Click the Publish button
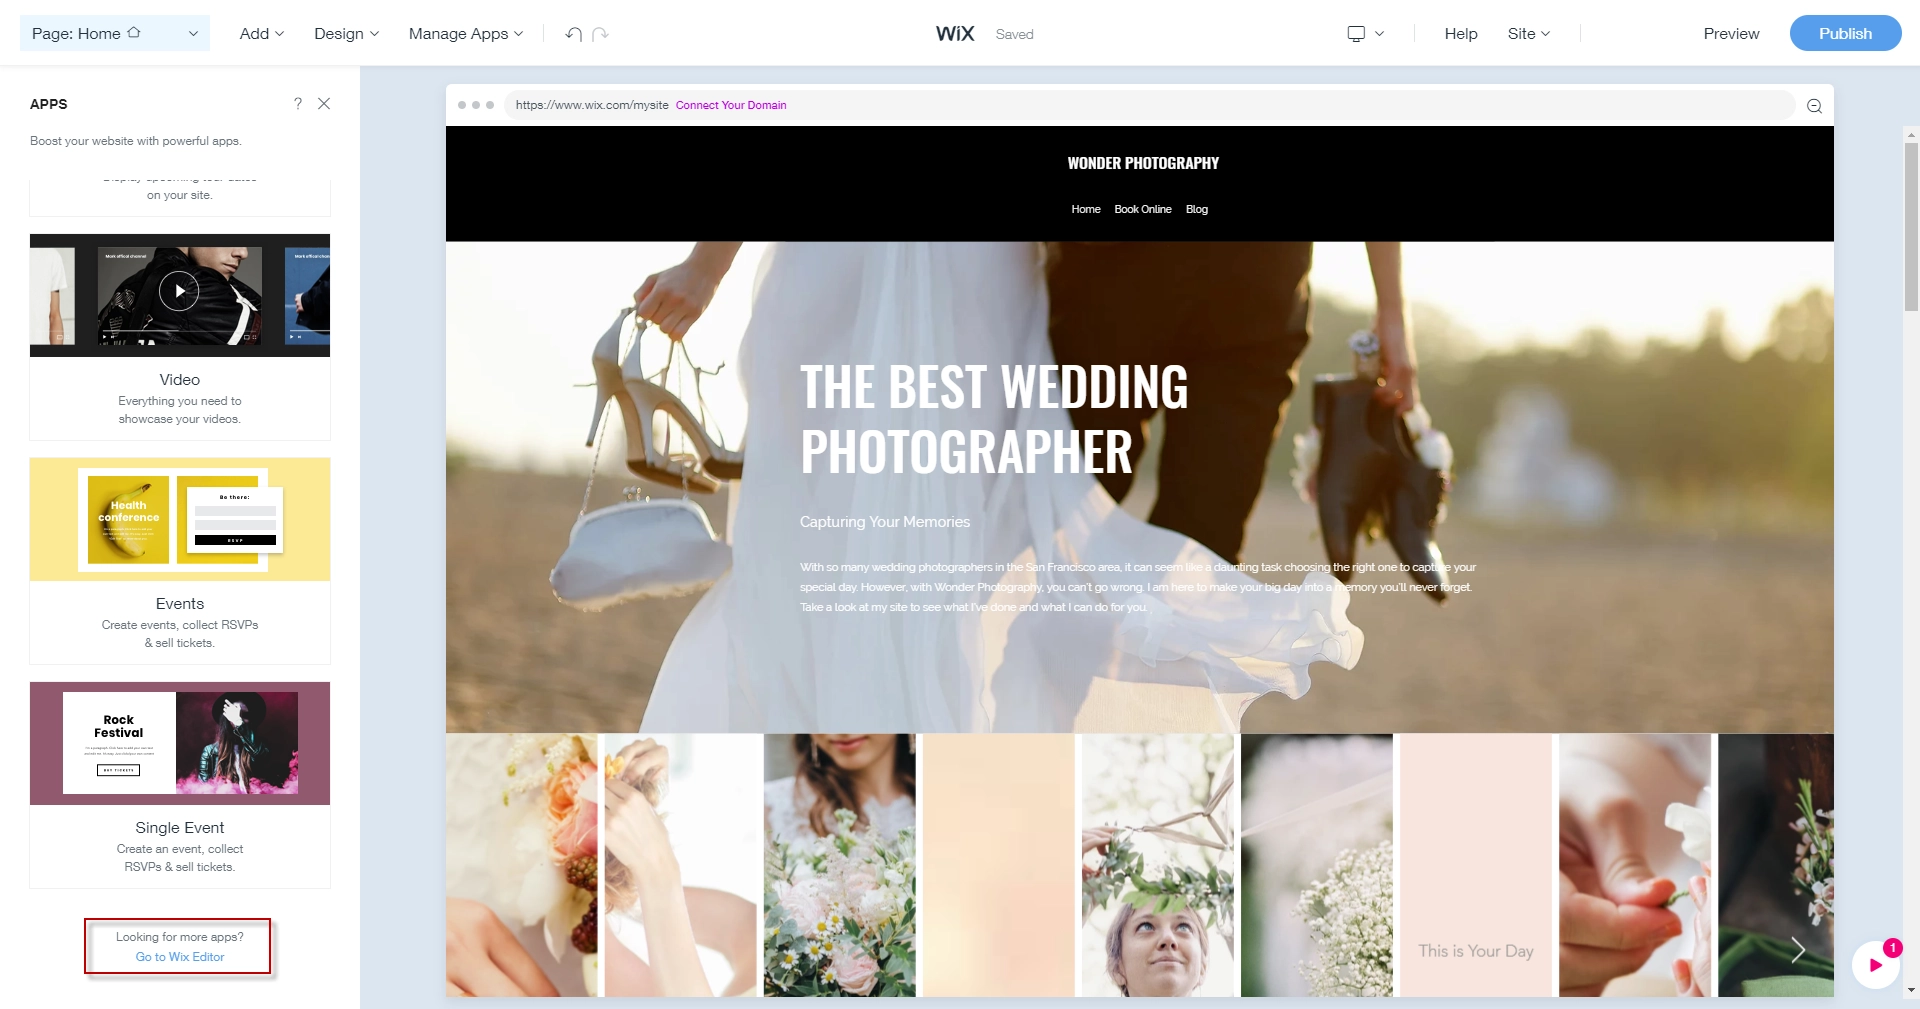 (x=1845, y=34)
